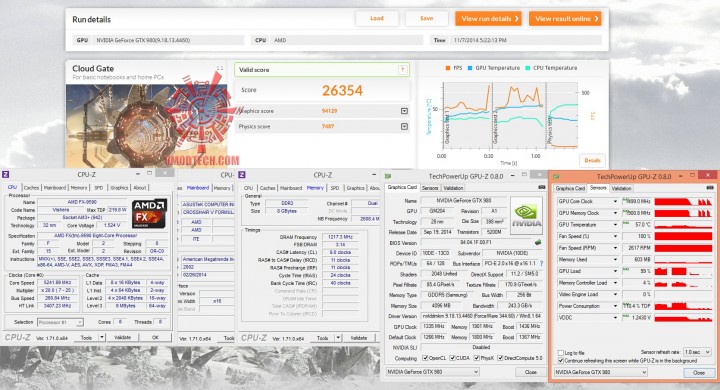Screen dimensions: 720x390
Task: Open the Memory Used sensor dropdown
Action: (615, 260)
